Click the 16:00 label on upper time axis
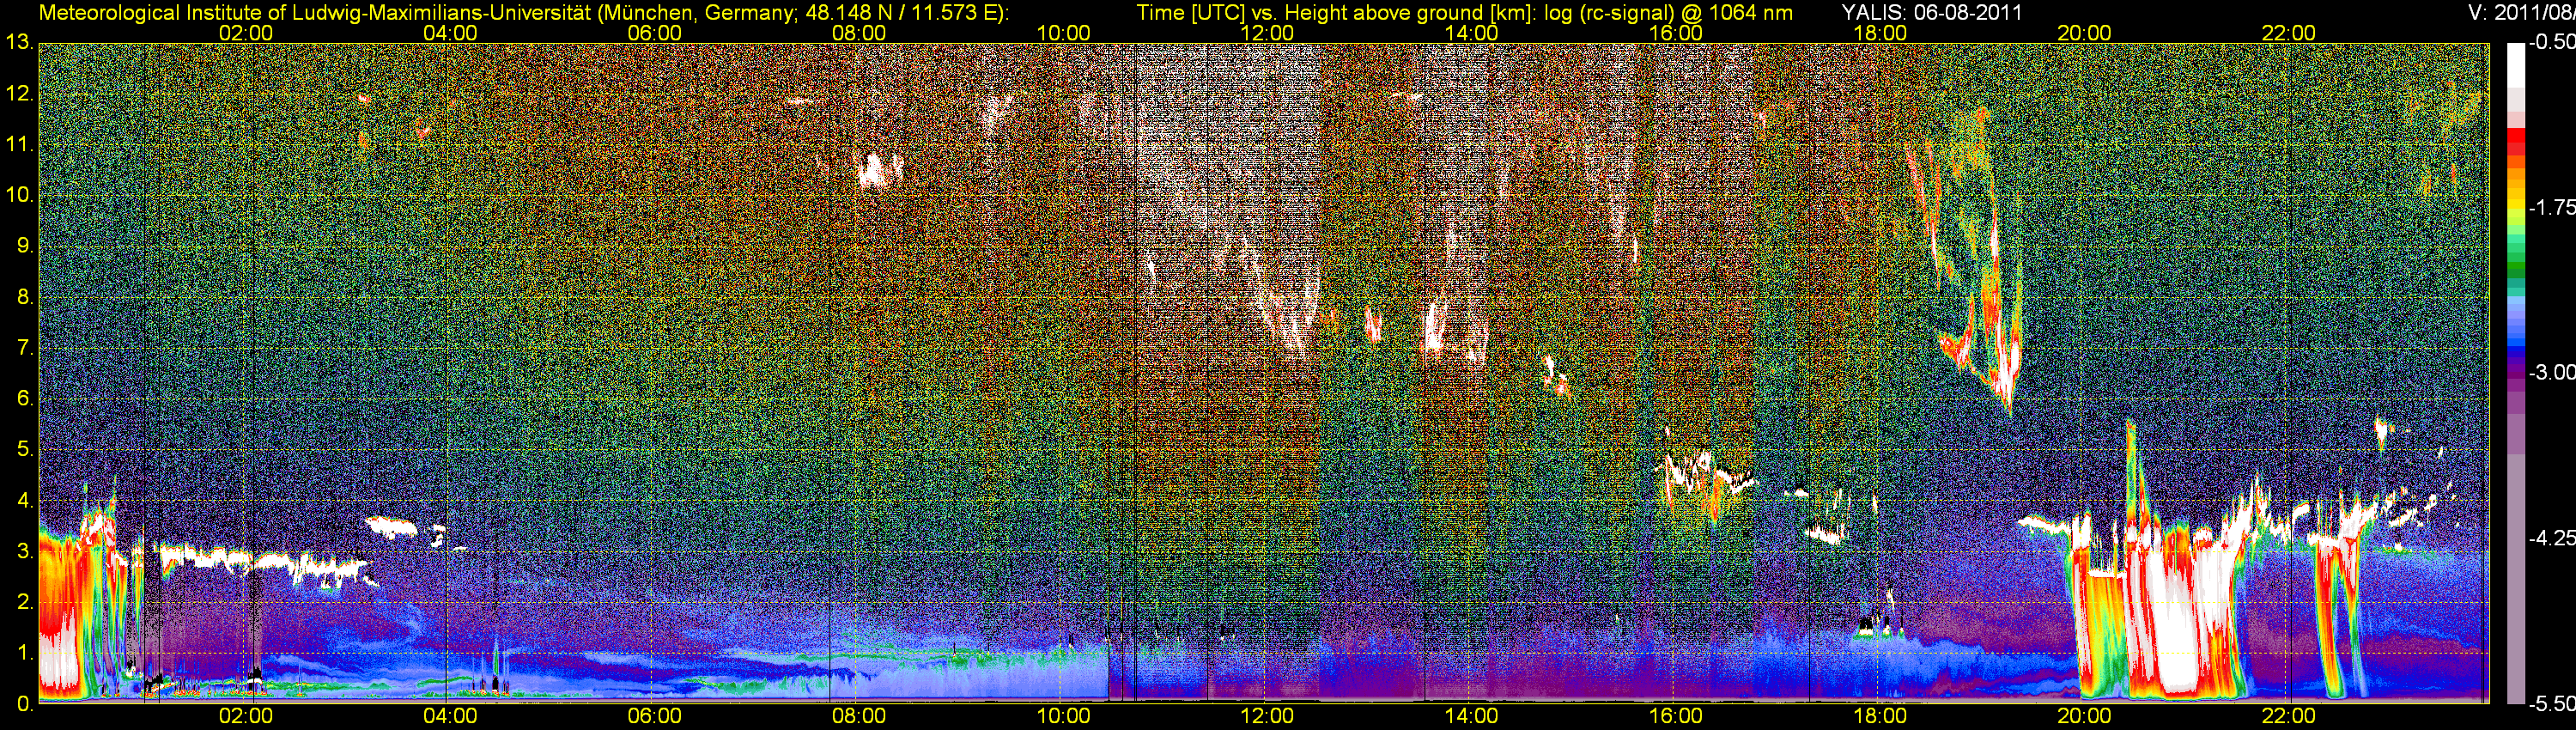Screen dimensions: 2576x730 tap(1675, 33)
